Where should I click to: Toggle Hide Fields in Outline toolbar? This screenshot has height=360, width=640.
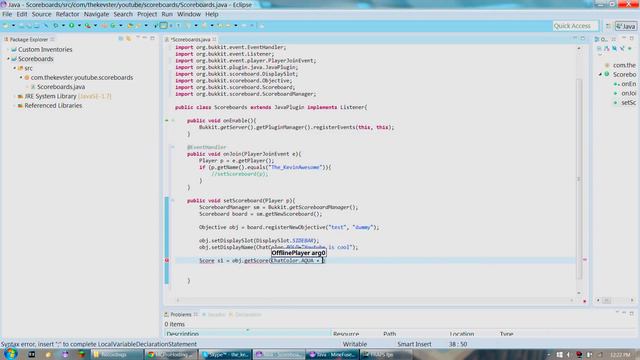(607, 48)
